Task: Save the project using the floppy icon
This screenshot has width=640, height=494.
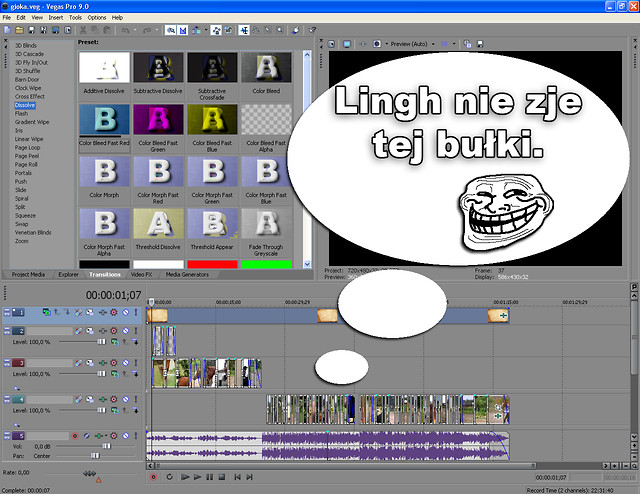Action: pos(31,30)
